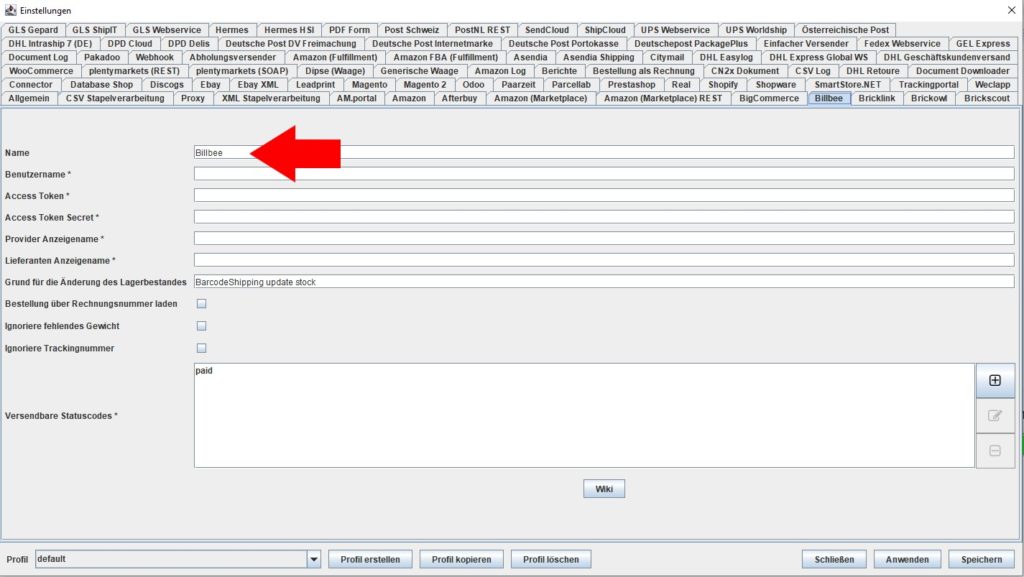Open the Fedex Webservice tab
This screenshot has height=577, width=1024.
(903, 44)
